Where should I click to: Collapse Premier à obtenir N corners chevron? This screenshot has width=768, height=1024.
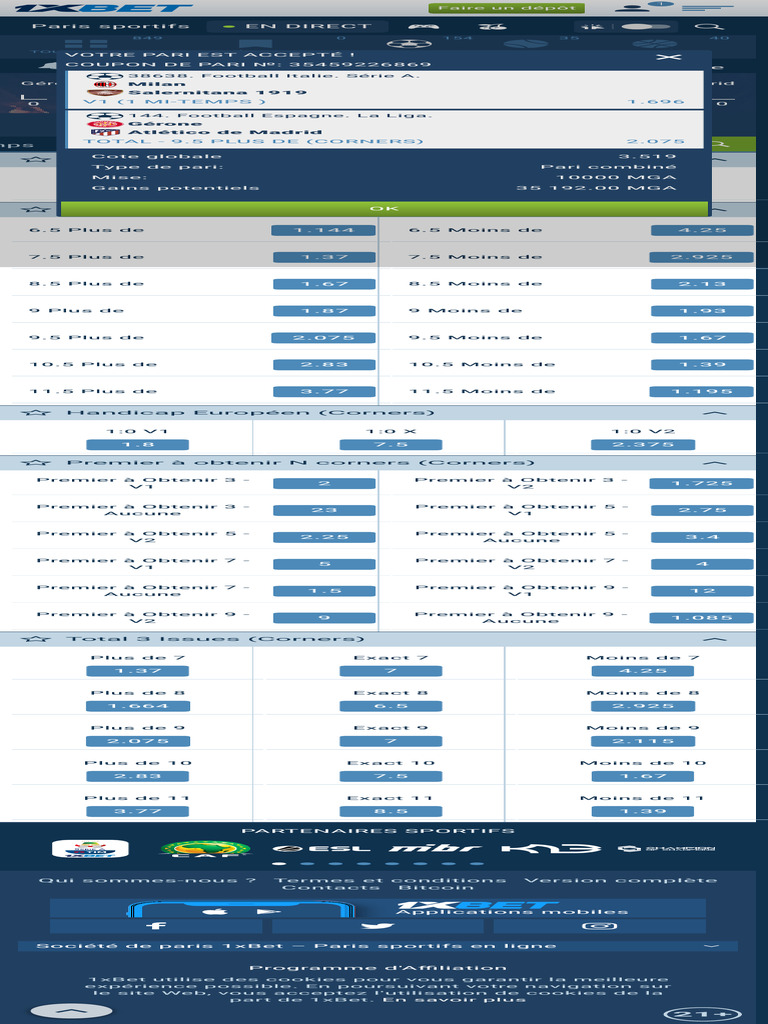[x=715, y=462]
